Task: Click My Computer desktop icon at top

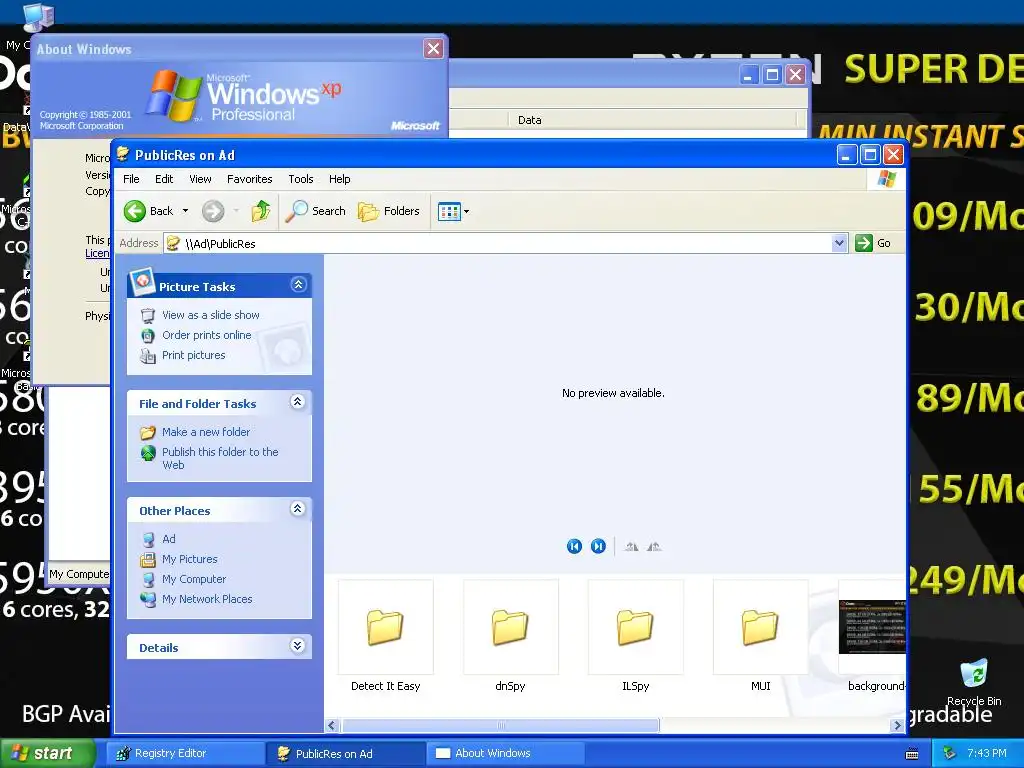Action: click(37, 17)
